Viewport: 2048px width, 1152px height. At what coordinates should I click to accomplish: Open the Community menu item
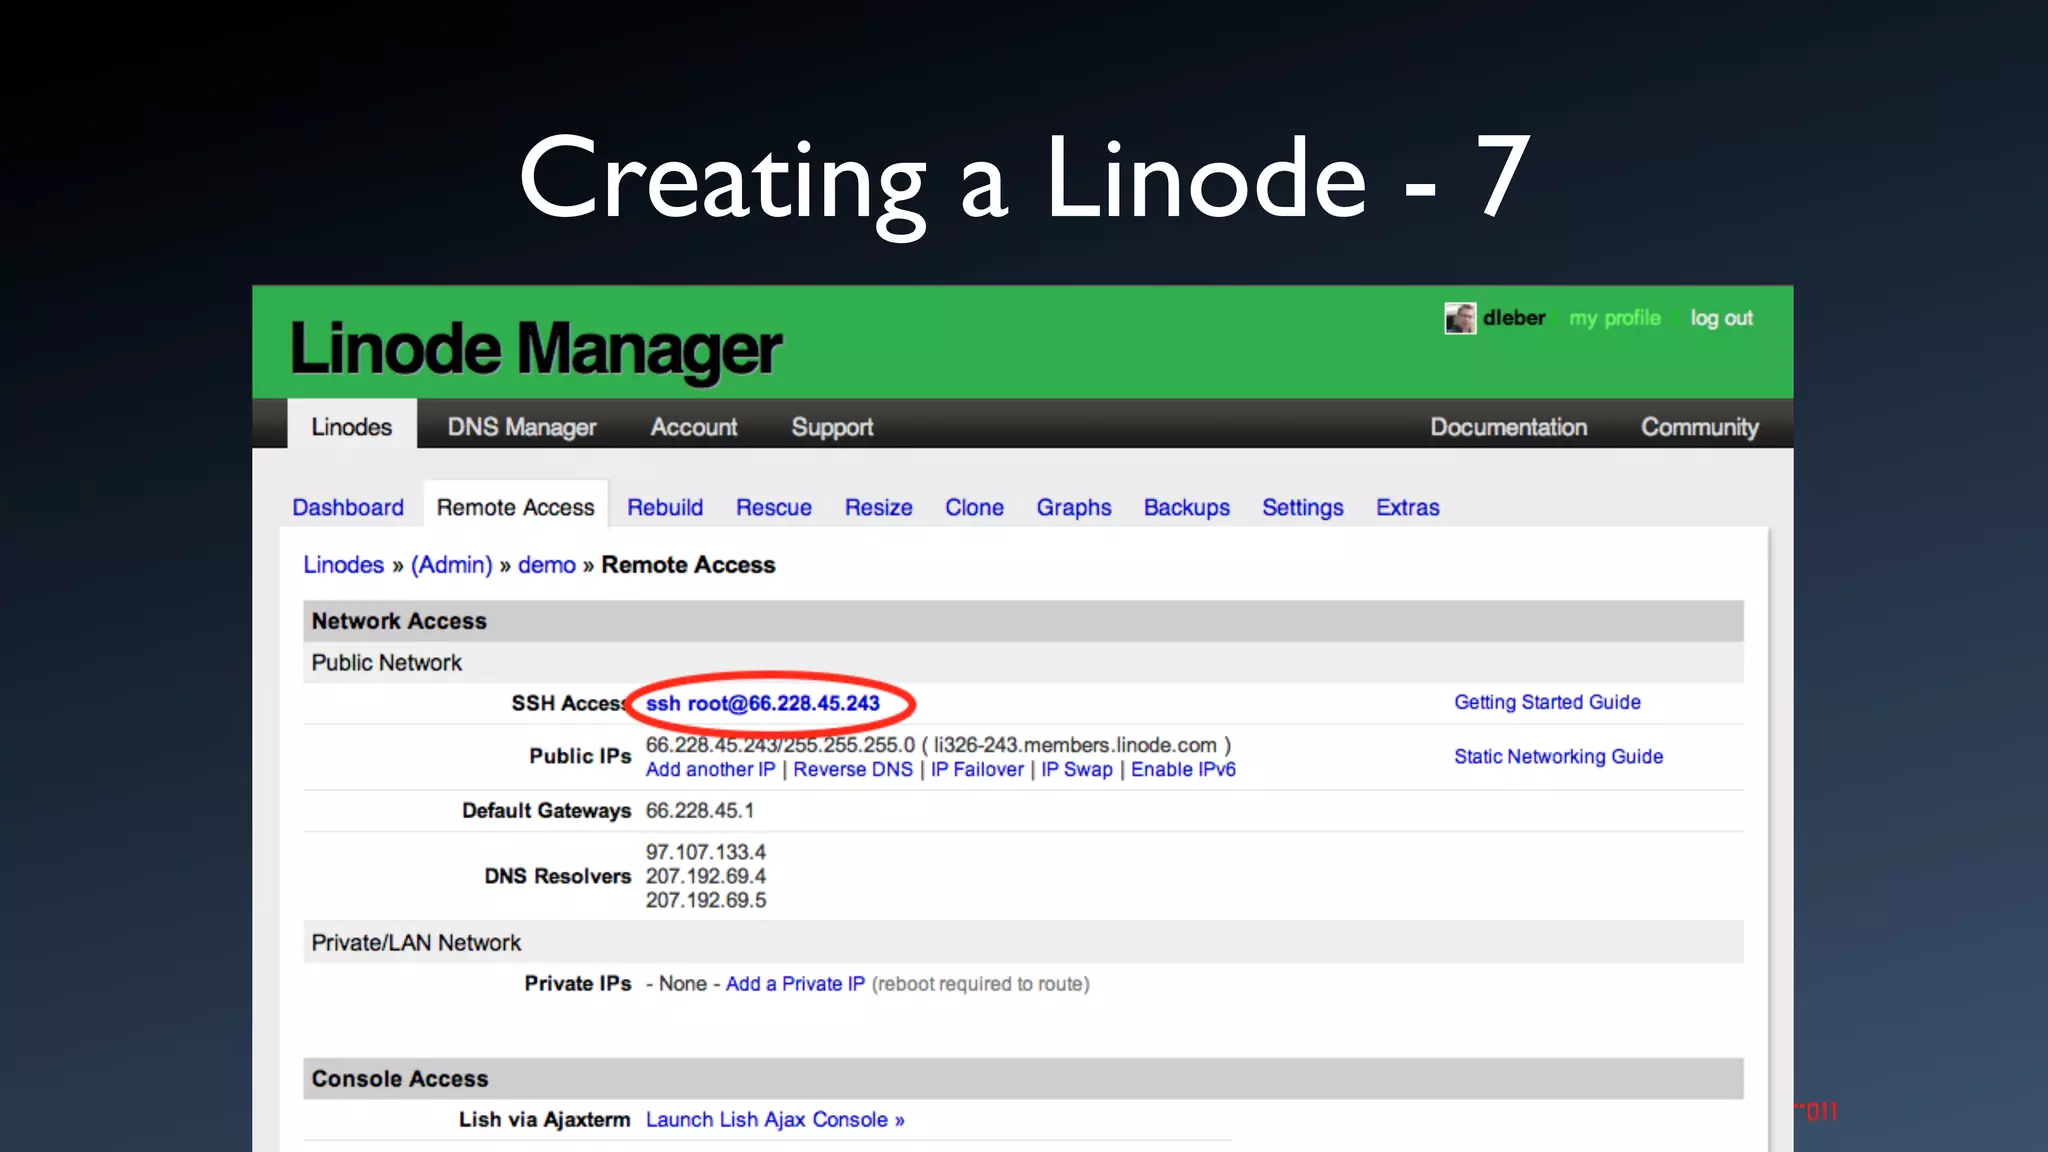tap(1699, 427)
